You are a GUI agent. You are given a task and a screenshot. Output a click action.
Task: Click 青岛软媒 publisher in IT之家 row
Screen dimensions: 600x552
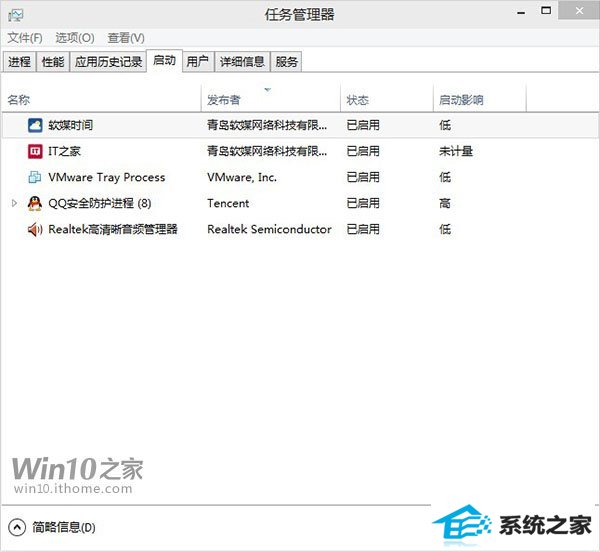[x=267, y=151]
